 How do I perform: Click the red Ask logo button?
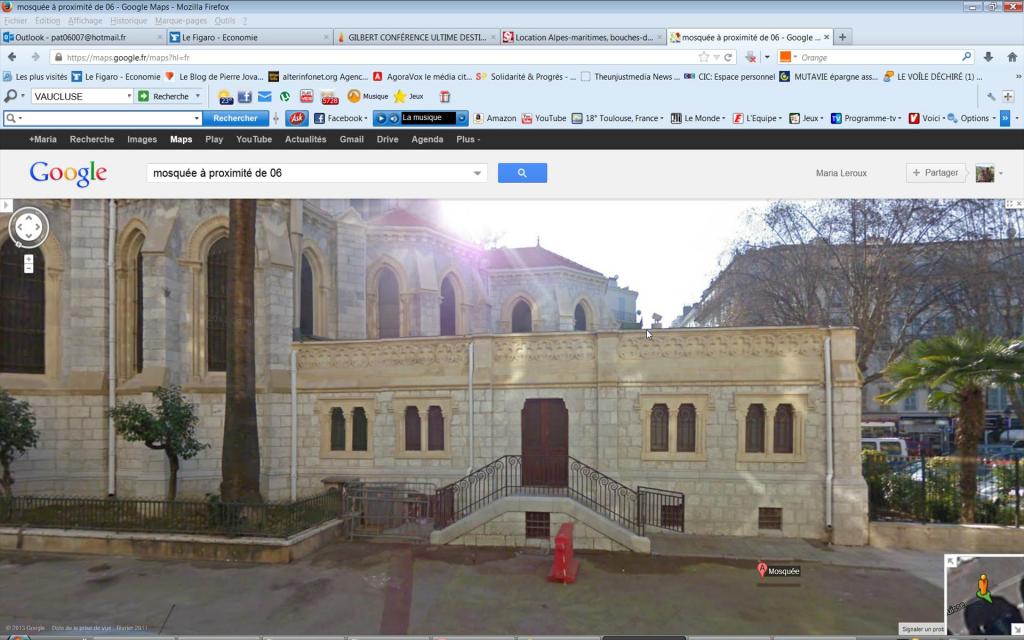(x=297, y=118)
